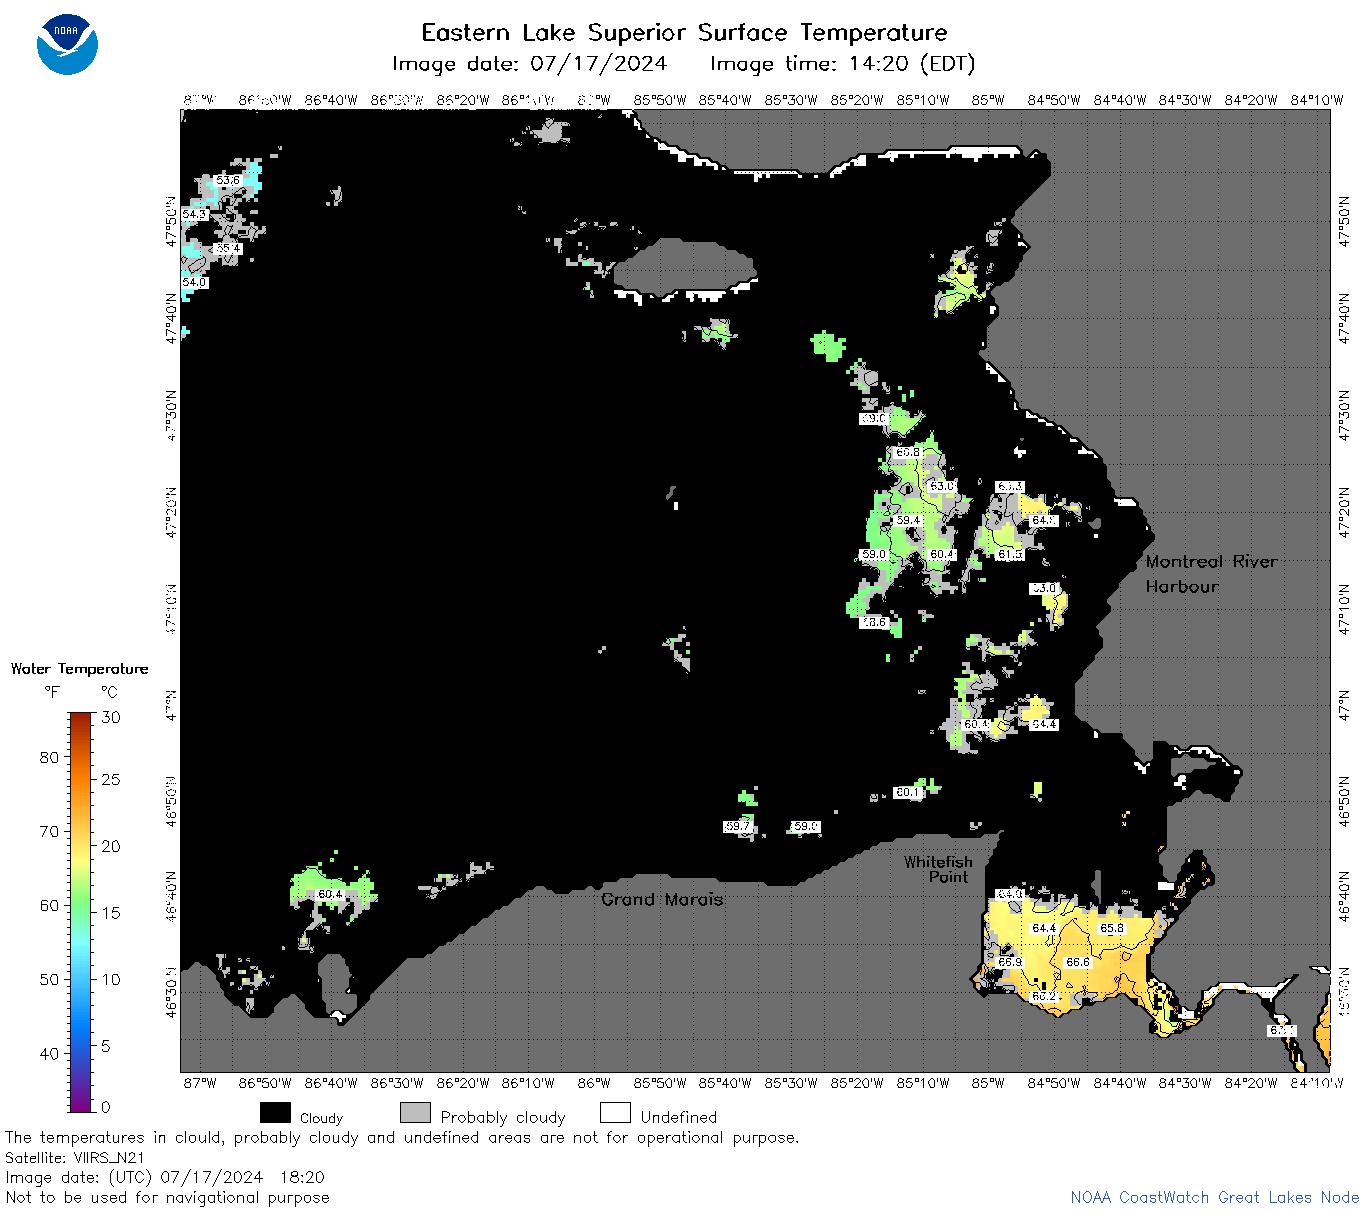Click the black Cloudy legend swatch
Viewport: 1370px width, 1213px height.
tap(275, 1113)
